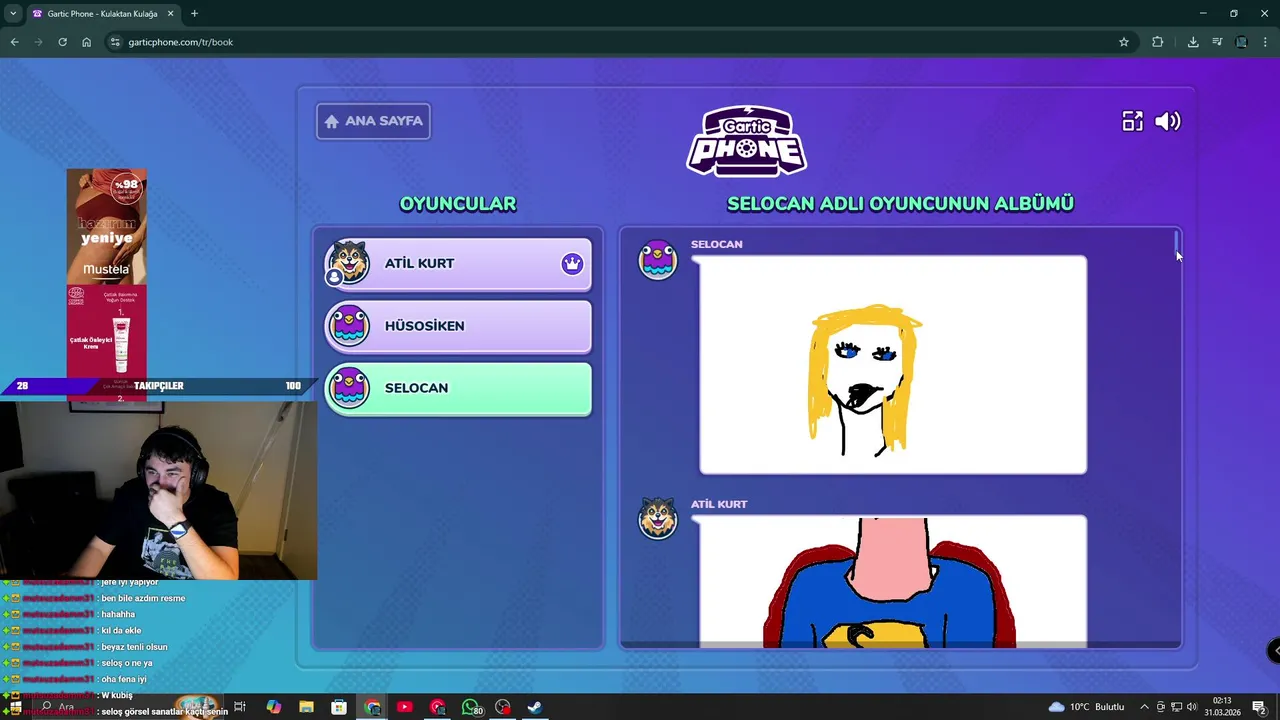Bookmark this page with the star icon
Viewport: 1280px width, 720px height.
[x=1124, y=42]
